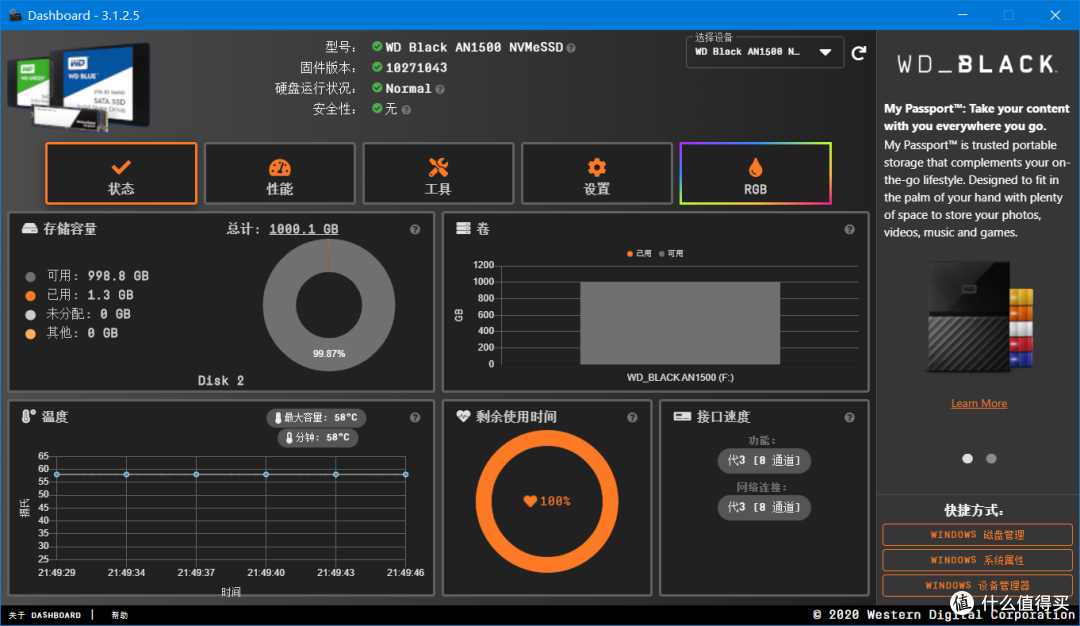Click the 帮助 help link in footer
1080x626 pixels.
coord(120,615)
